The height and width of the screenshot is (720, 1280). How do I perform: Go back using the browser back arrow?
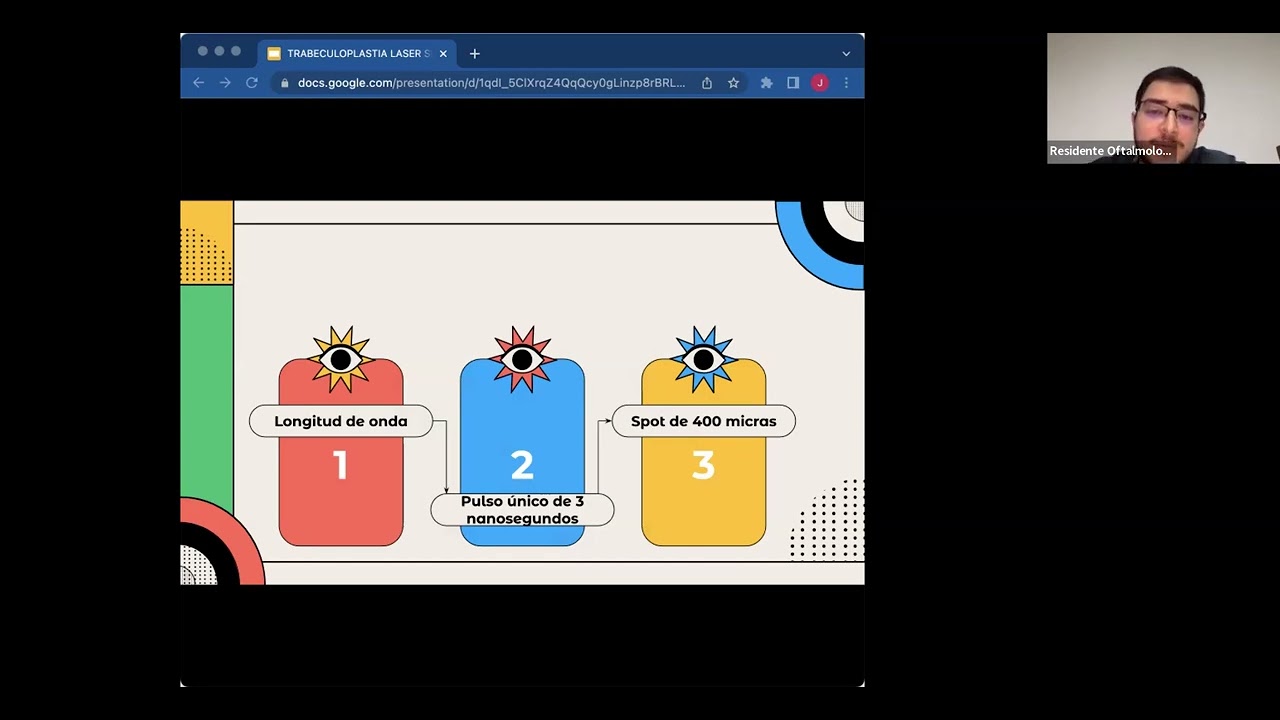198,83
